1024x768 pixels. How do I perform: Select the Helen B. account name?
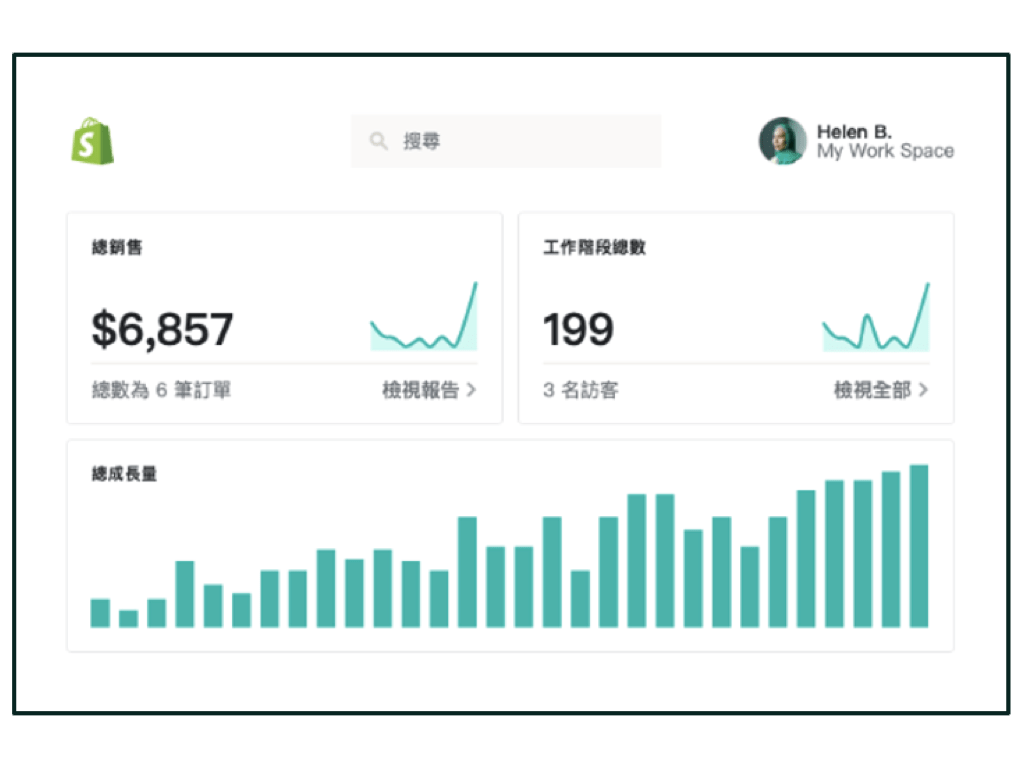click(x=854, y=131)
